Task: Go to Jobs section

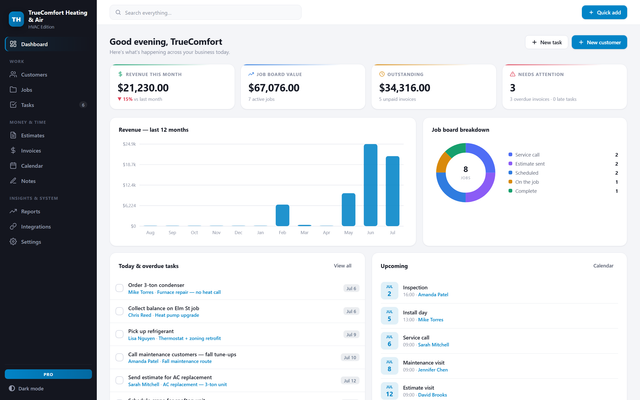Action: (48, 90)
